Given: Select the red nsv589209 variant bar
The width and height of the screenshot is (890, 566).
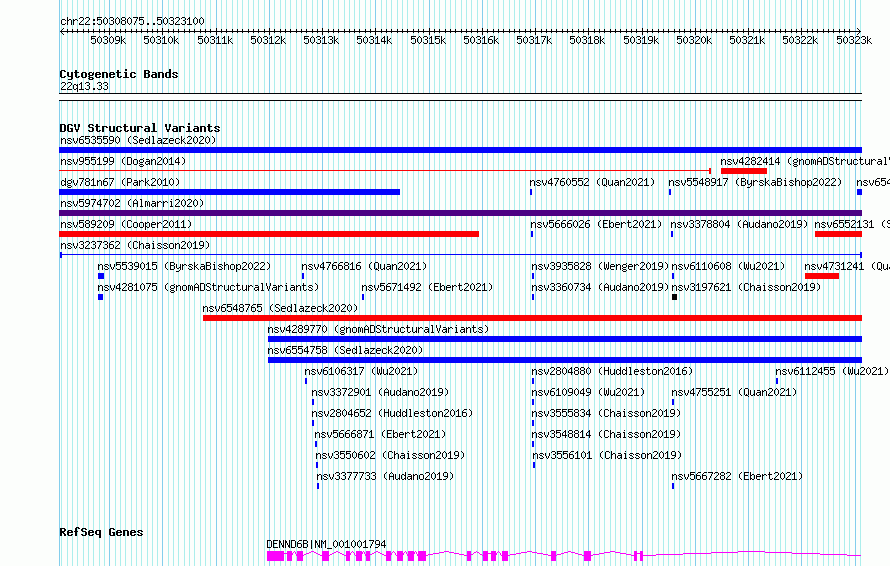Looking at the screenshot, I should pyautogui.click(x=269, y=234).
